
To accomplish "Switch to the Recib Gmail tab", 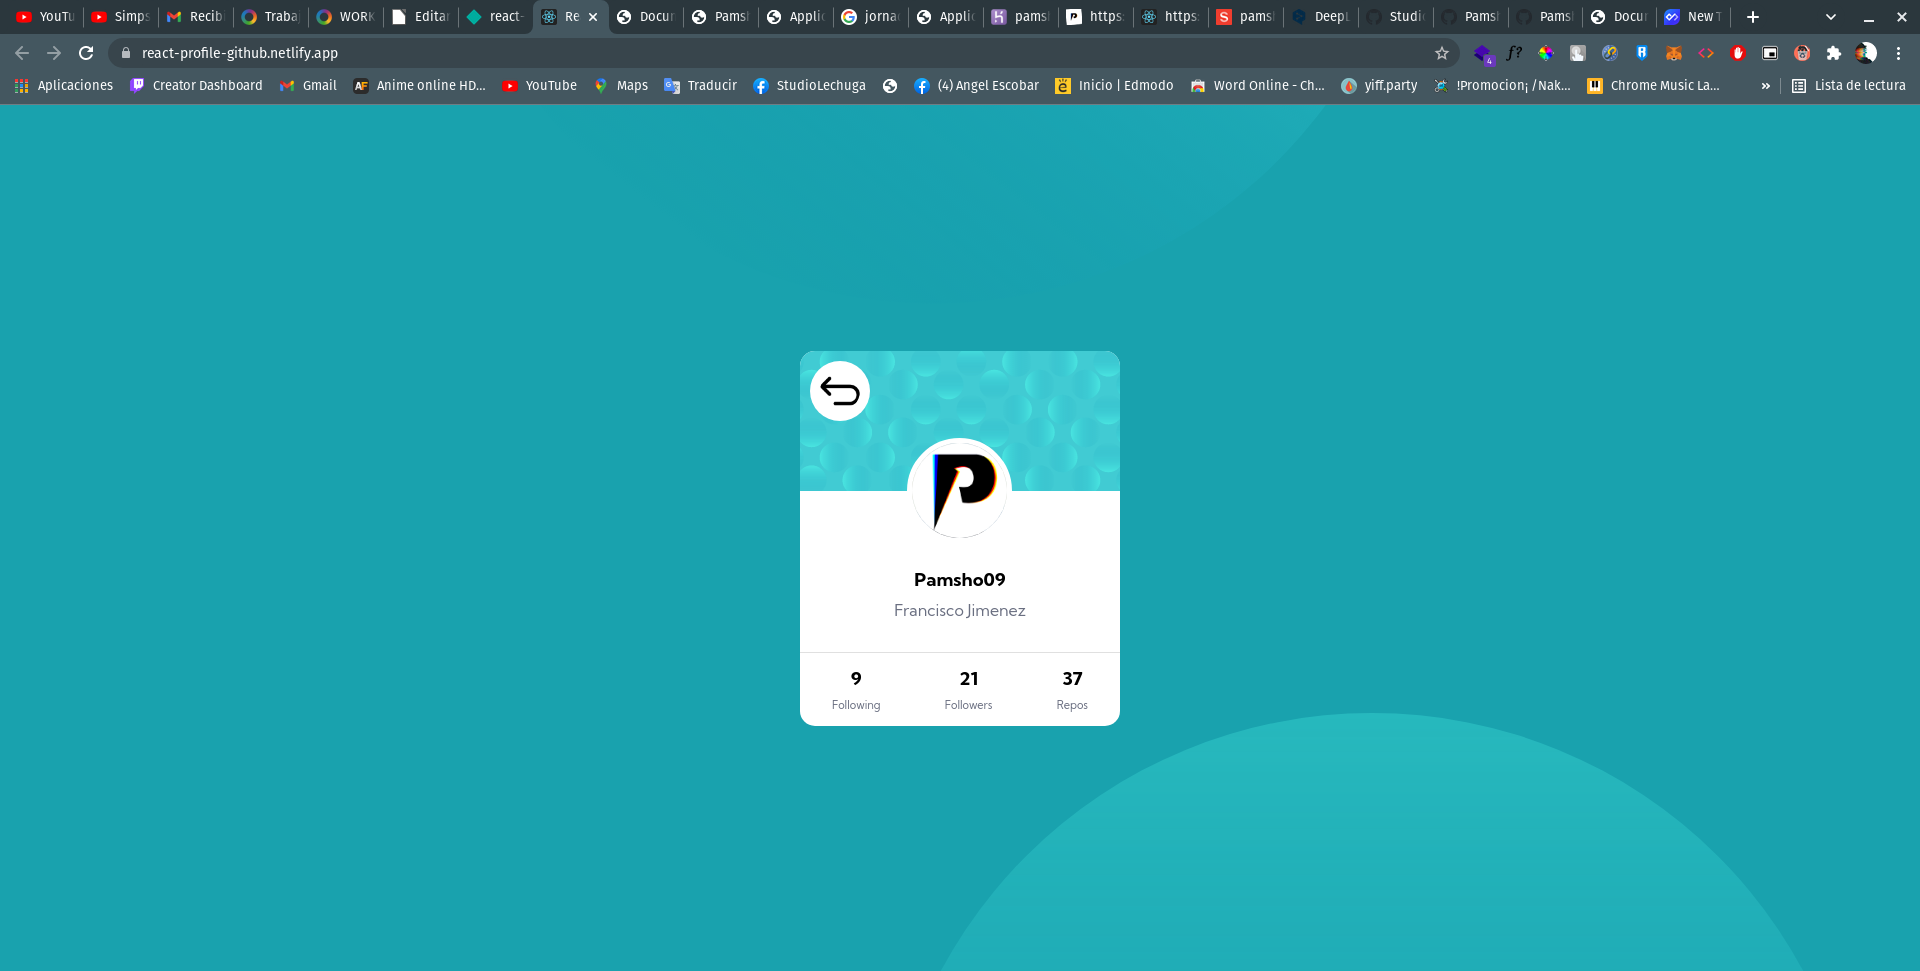I will point(196,17).
